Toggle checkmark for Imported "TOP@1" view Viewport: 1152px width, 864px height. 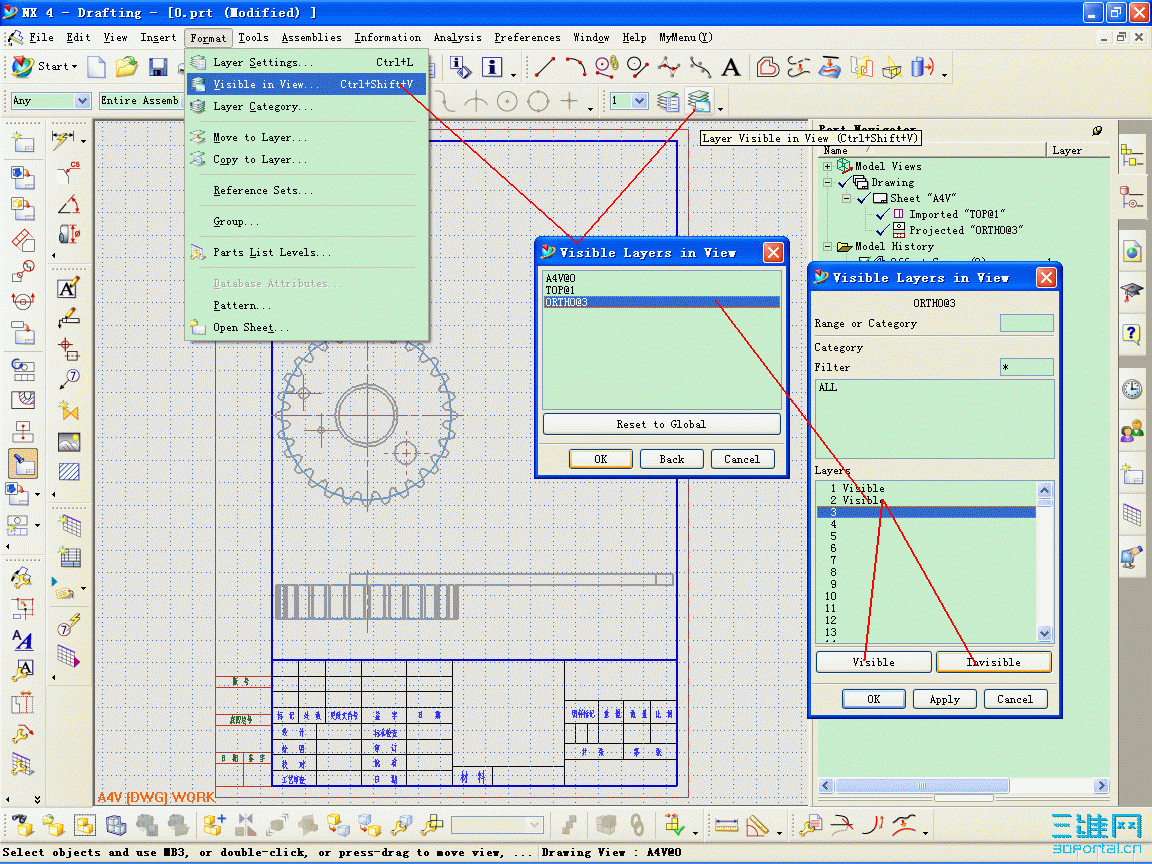881,214
